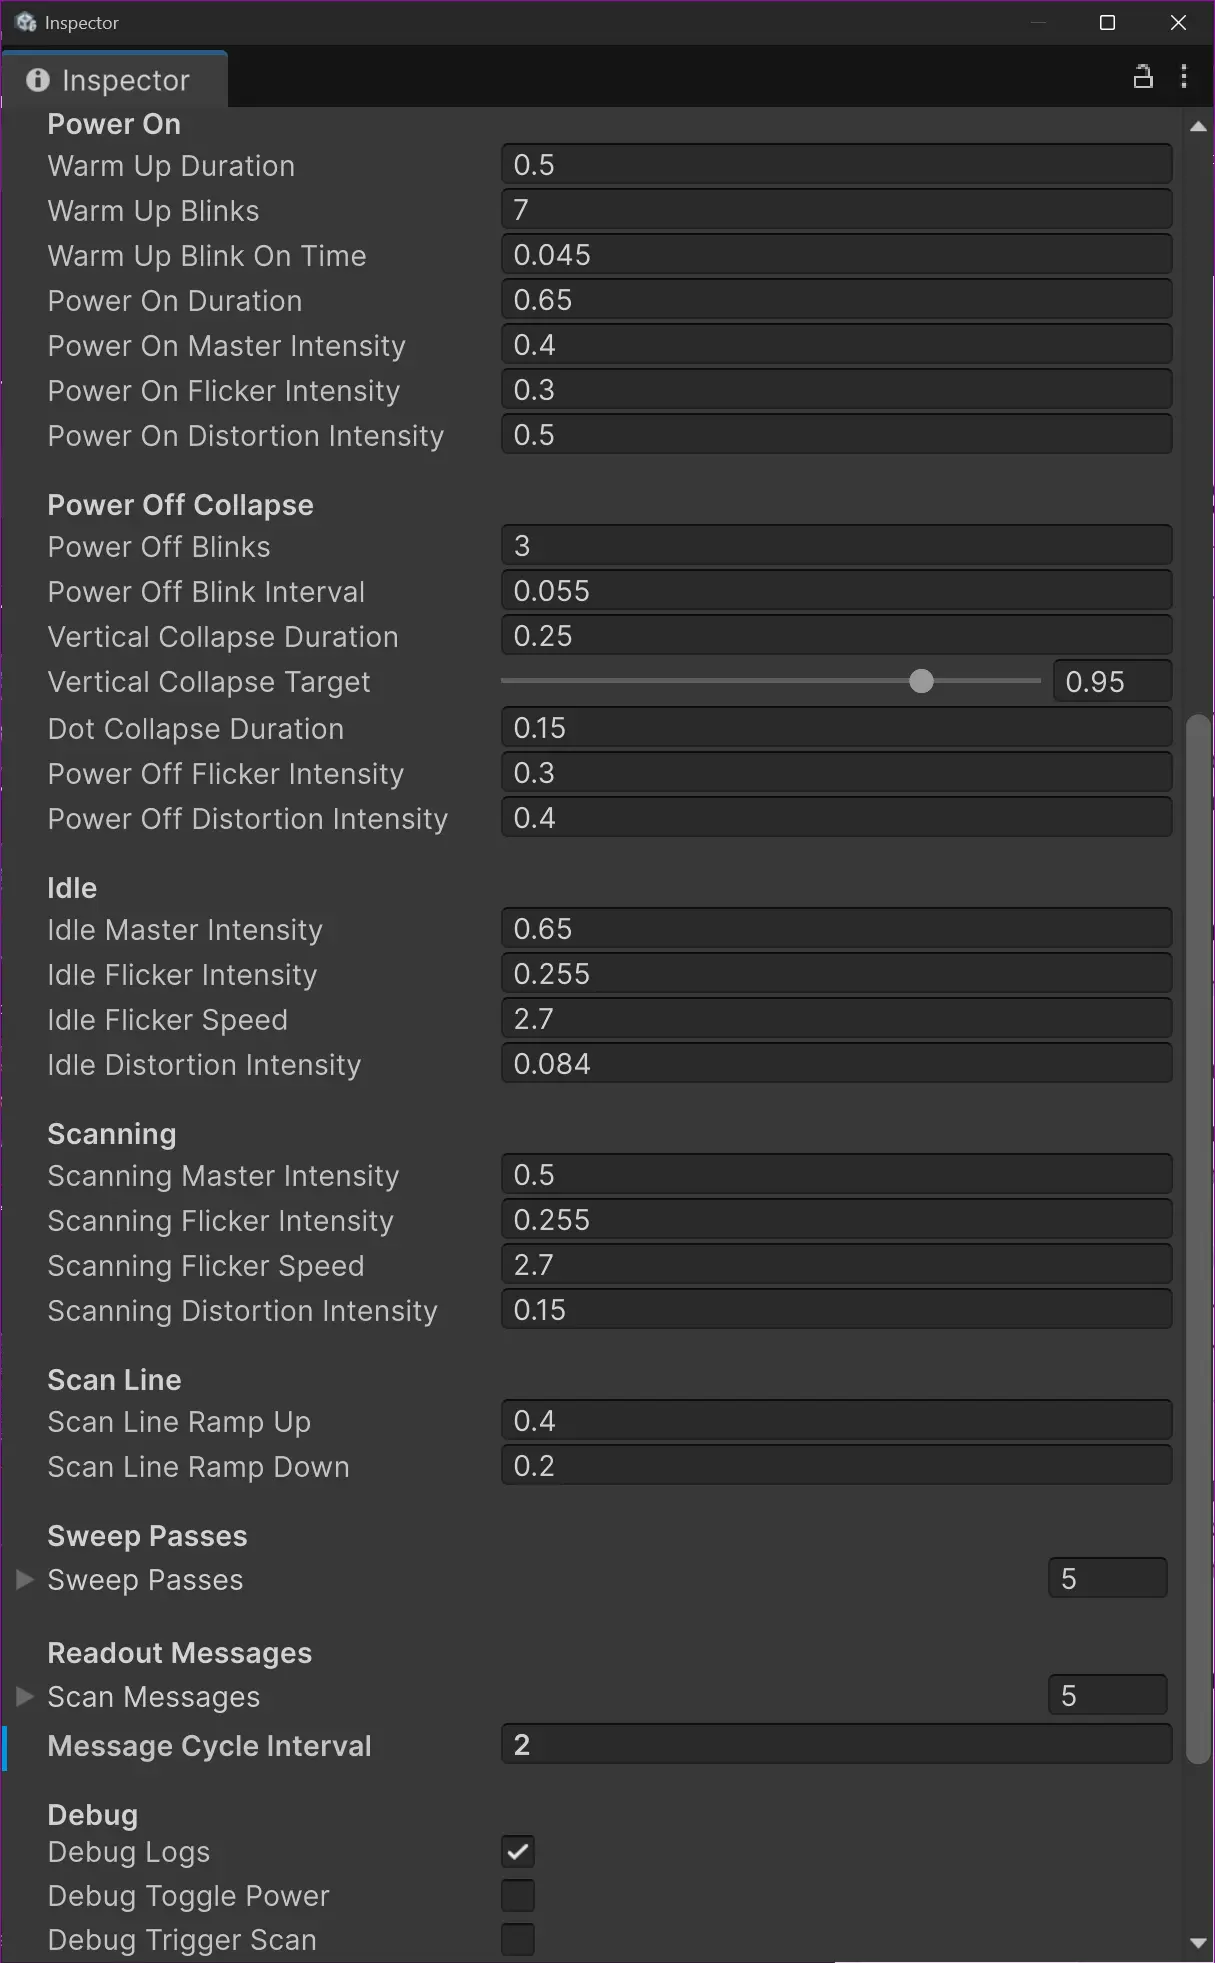Click the scrollbar up arrow
Viewport: 1215px width, 1963px height.
pos(1197,127)
